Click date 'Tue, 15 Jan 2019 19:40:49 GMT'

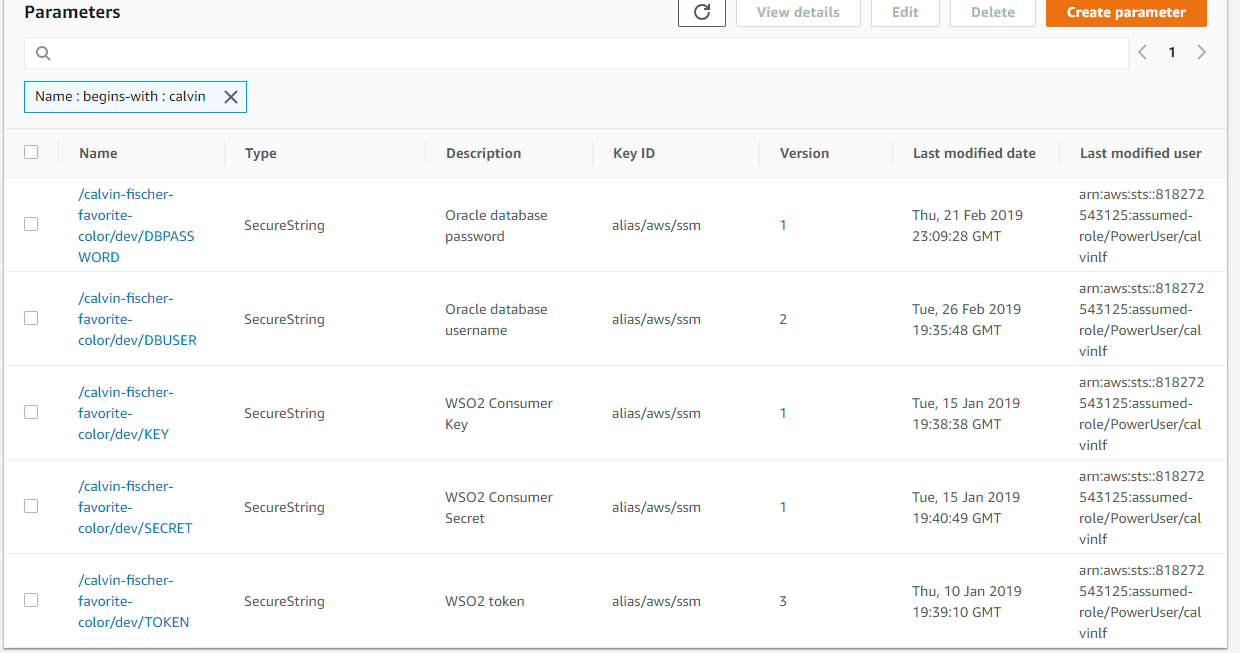click(x=966, y=508)
